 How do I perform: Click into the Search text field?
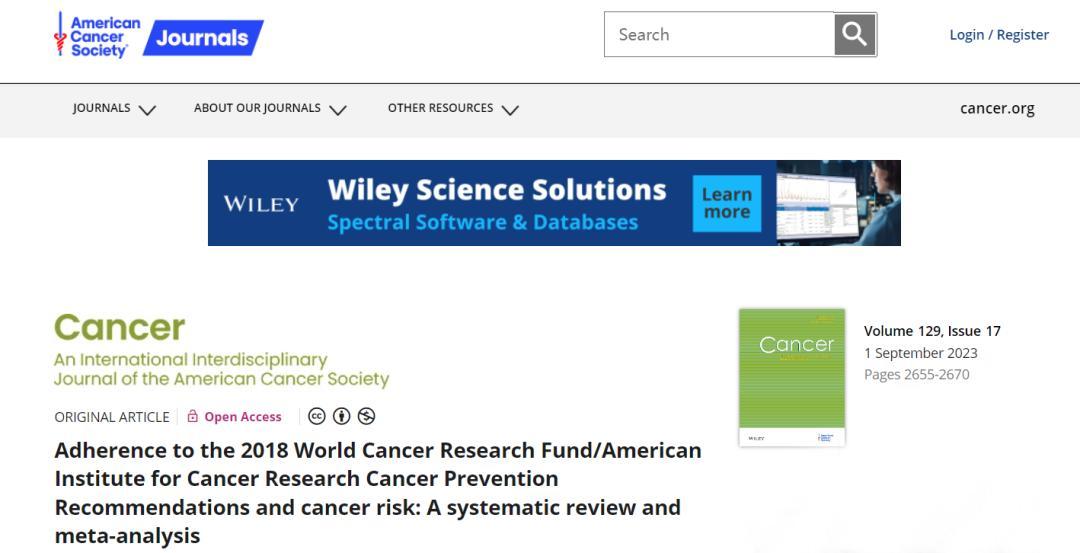[x=719, y=35]
